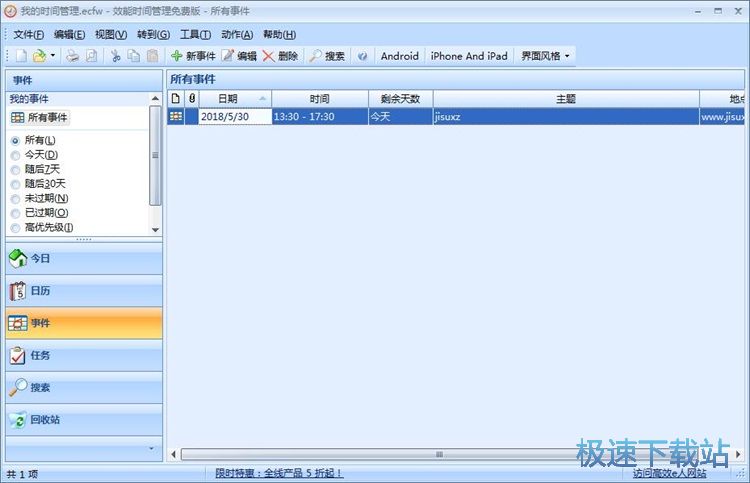Viewport: 750px width, 483px height.
Task: Click the green plus 新事件 button
Action: click(193, 56)
